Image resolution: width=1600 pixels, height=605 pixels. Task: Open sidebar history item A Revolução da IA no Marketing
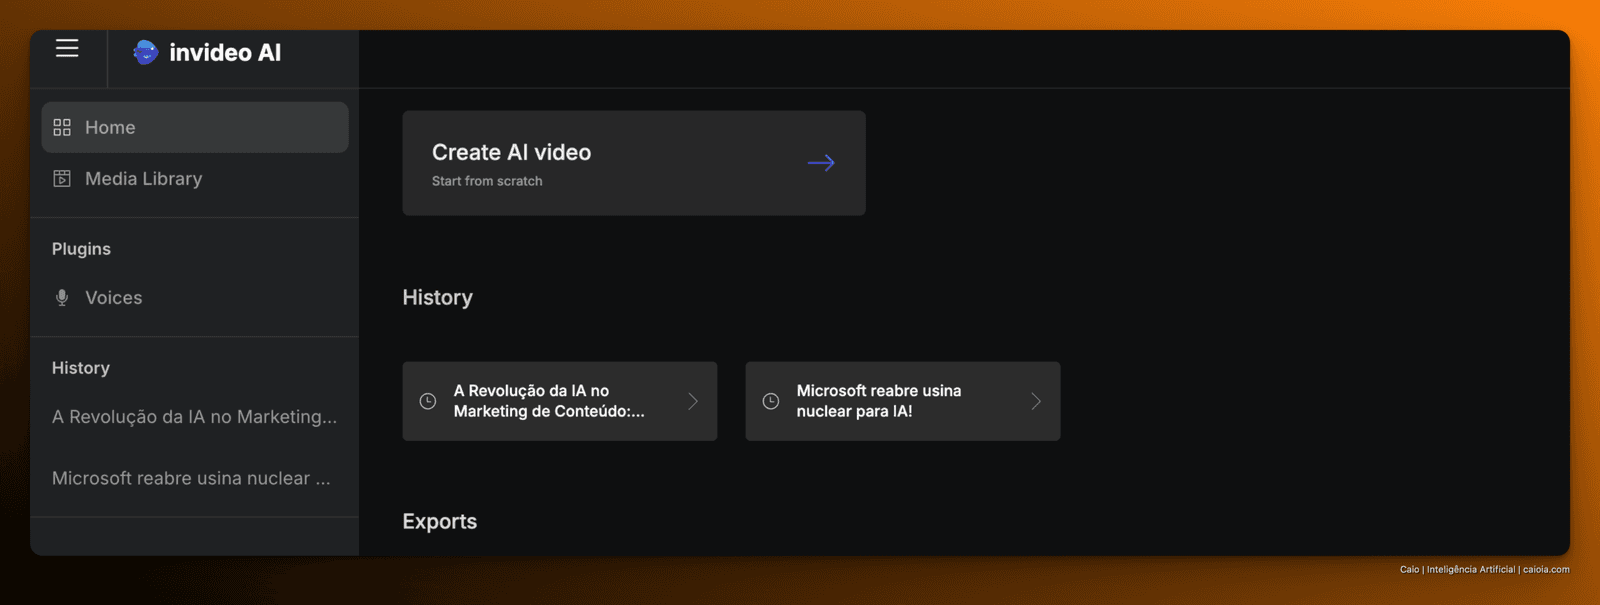click(x=194, y=416)
